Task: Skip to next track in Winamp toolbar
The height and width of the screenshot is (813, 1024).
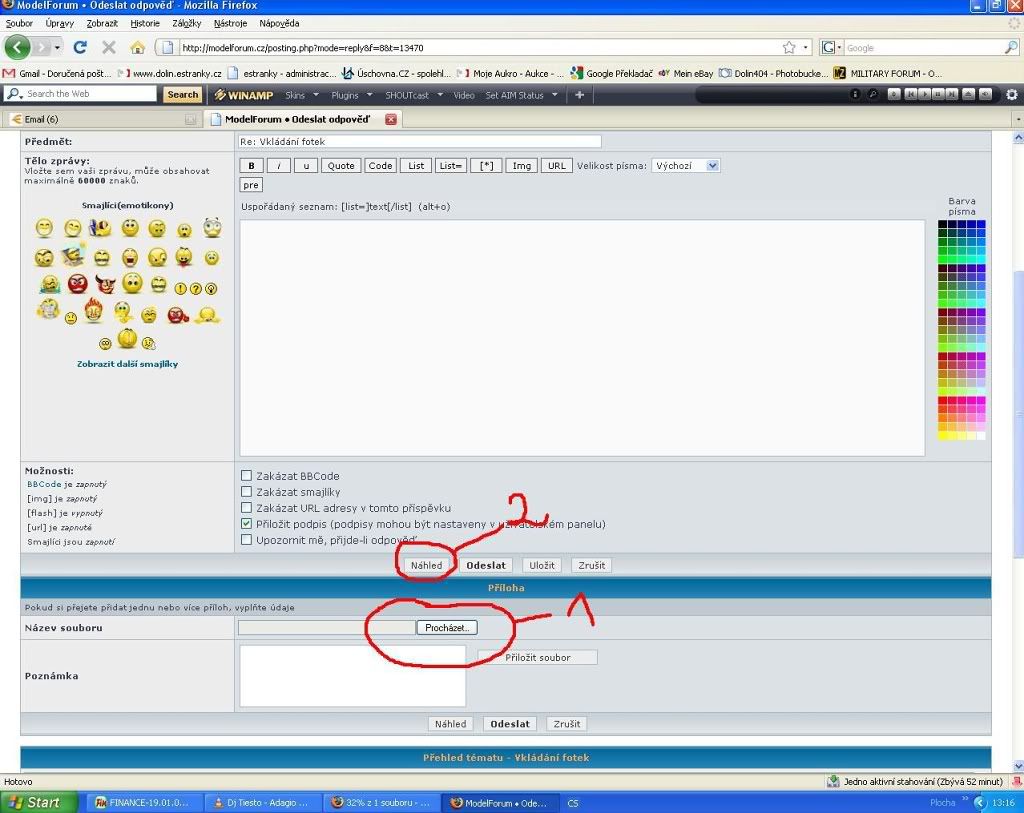Action: [953, 94]
